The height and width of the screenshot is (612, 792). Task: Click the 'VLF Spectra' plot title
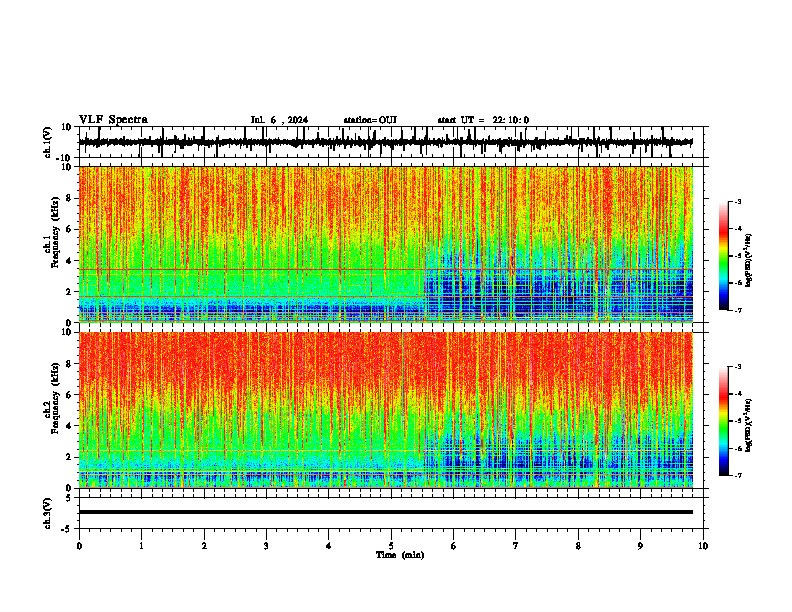pos(113,120)
